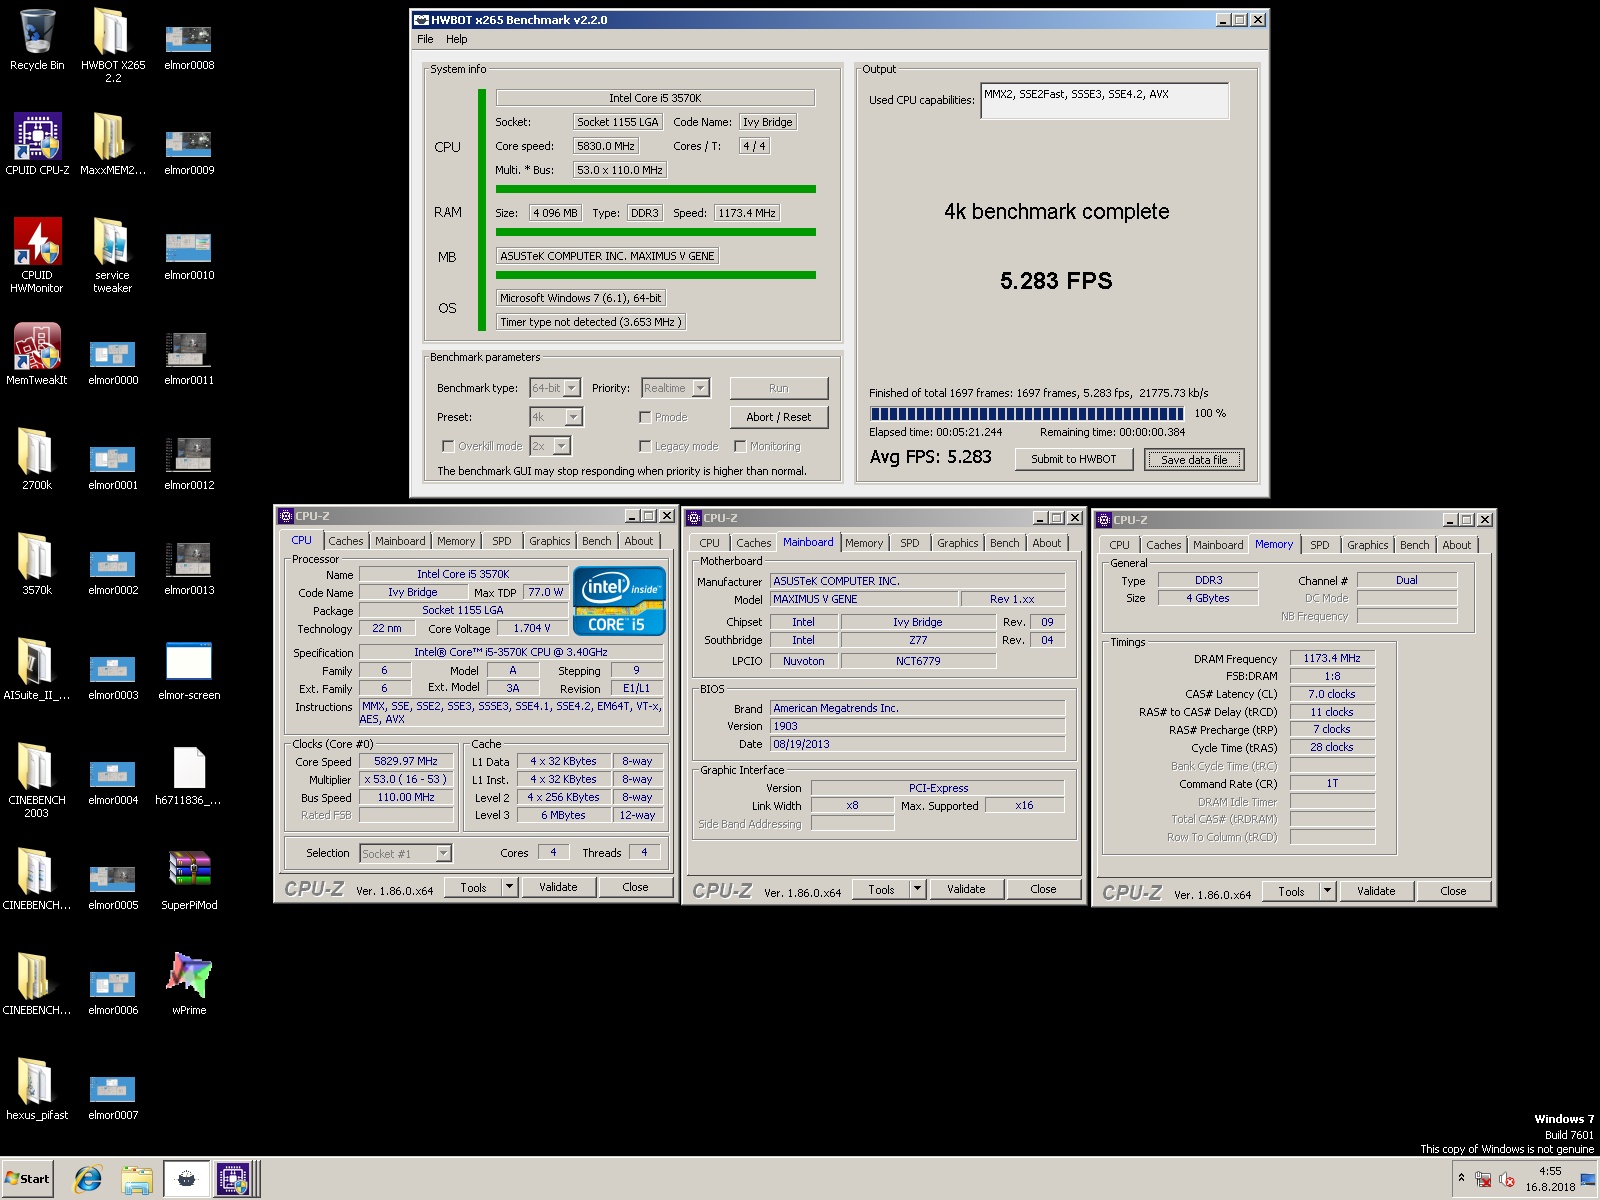Click the Intel Core i5 logo badge
This screenshot has width=1600, height=1200.
pos(619,601)
